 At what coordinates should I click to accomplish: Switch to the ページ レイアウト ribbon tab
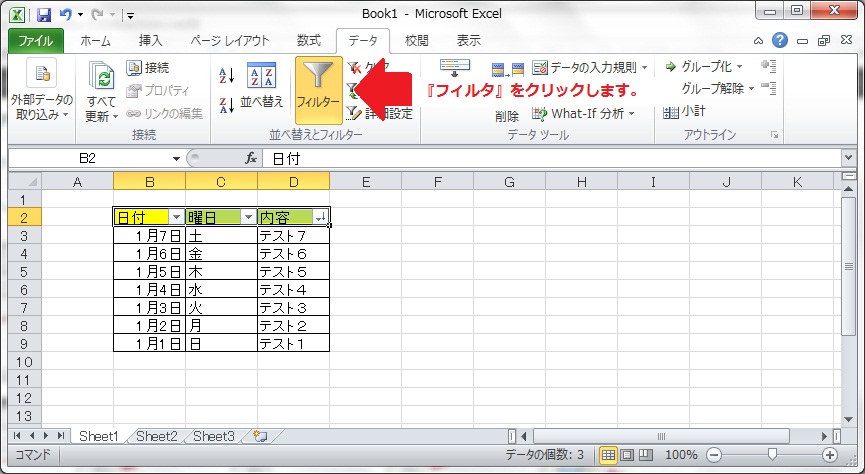[229, 41]
